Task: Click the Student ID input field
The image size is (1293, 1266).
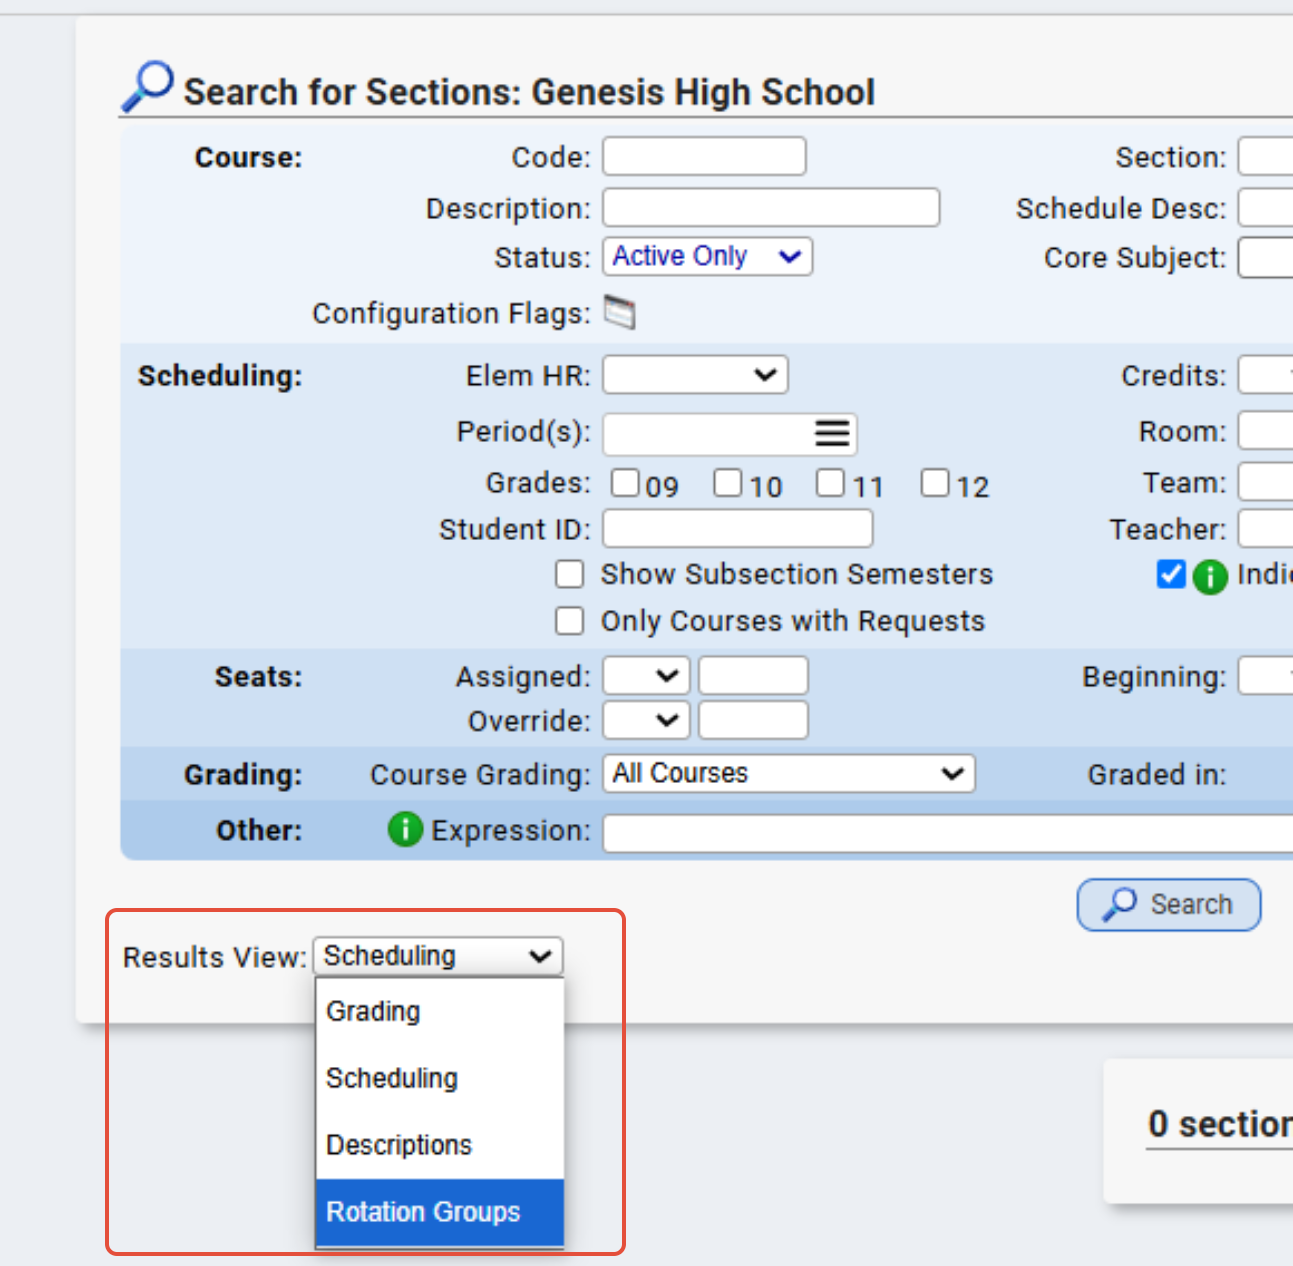Action: coord(738,528)
